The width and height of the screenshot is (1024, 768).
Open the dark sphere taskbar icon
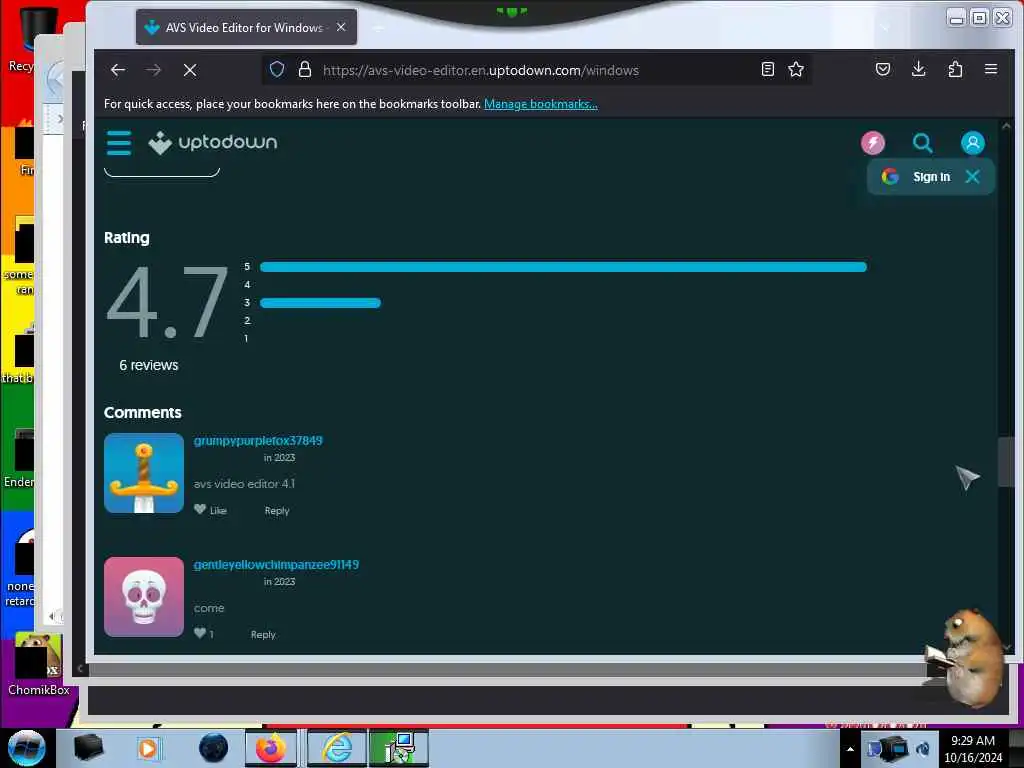tap(214, 748)
